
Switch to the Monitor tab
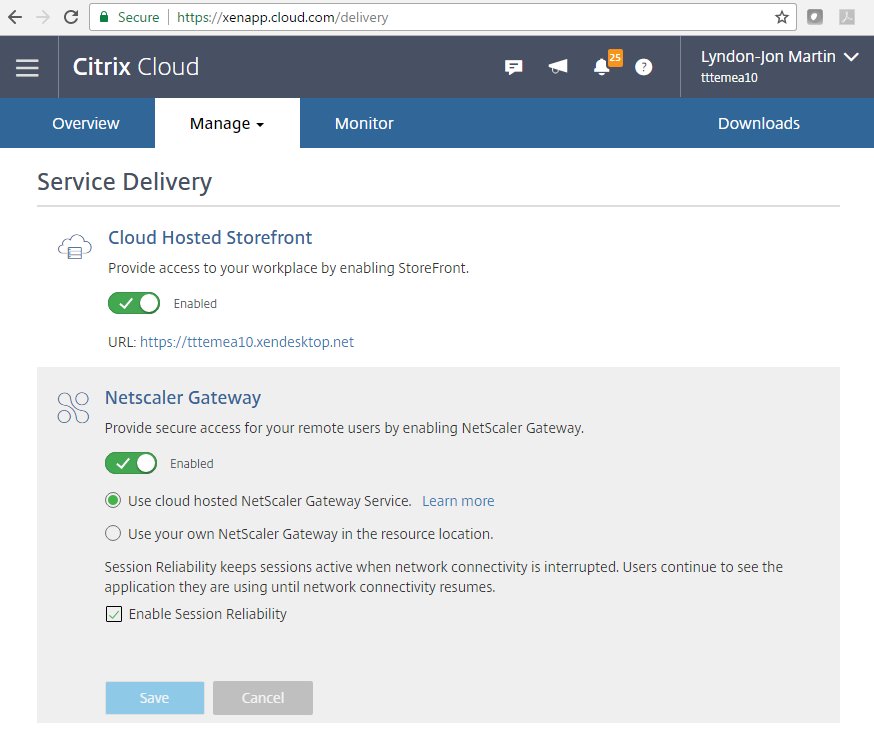tap(364, 123)
